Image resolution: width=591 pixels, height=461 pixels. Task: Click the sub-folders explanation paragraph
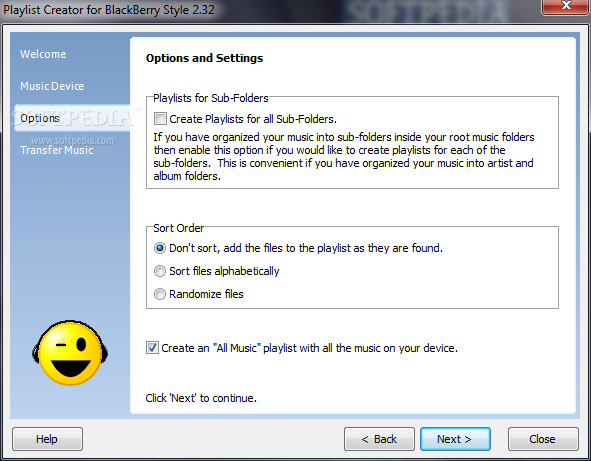344,156
